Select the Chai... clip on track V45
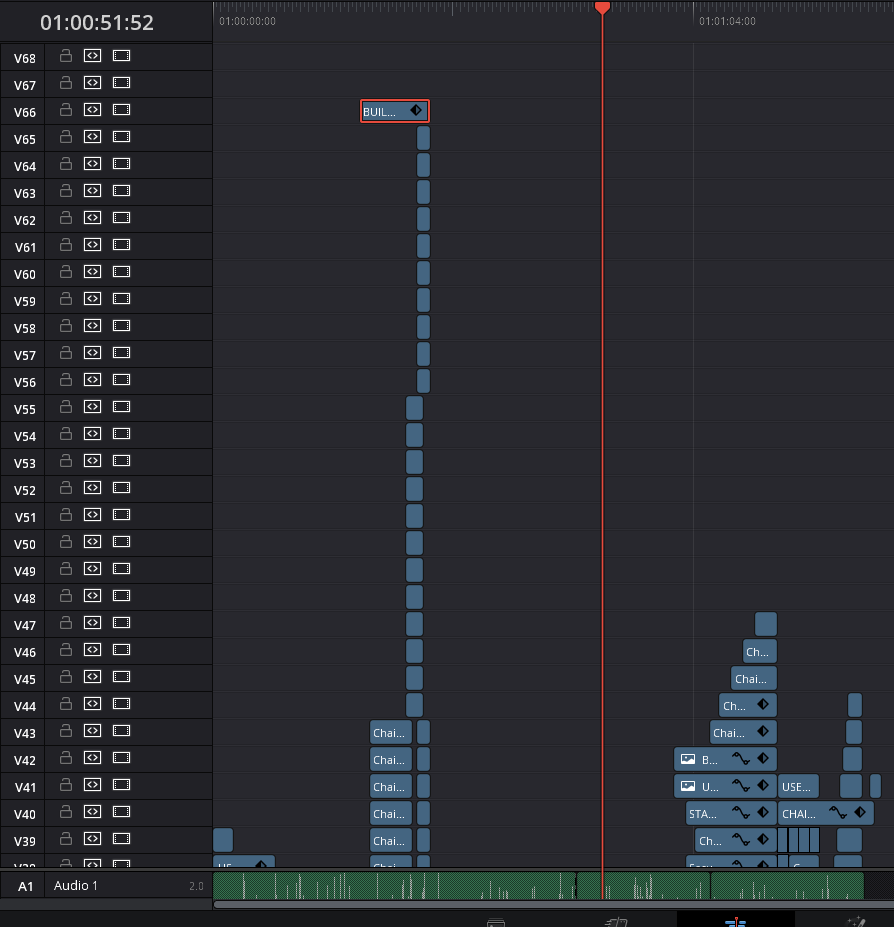894x927 pixels. 754,679
